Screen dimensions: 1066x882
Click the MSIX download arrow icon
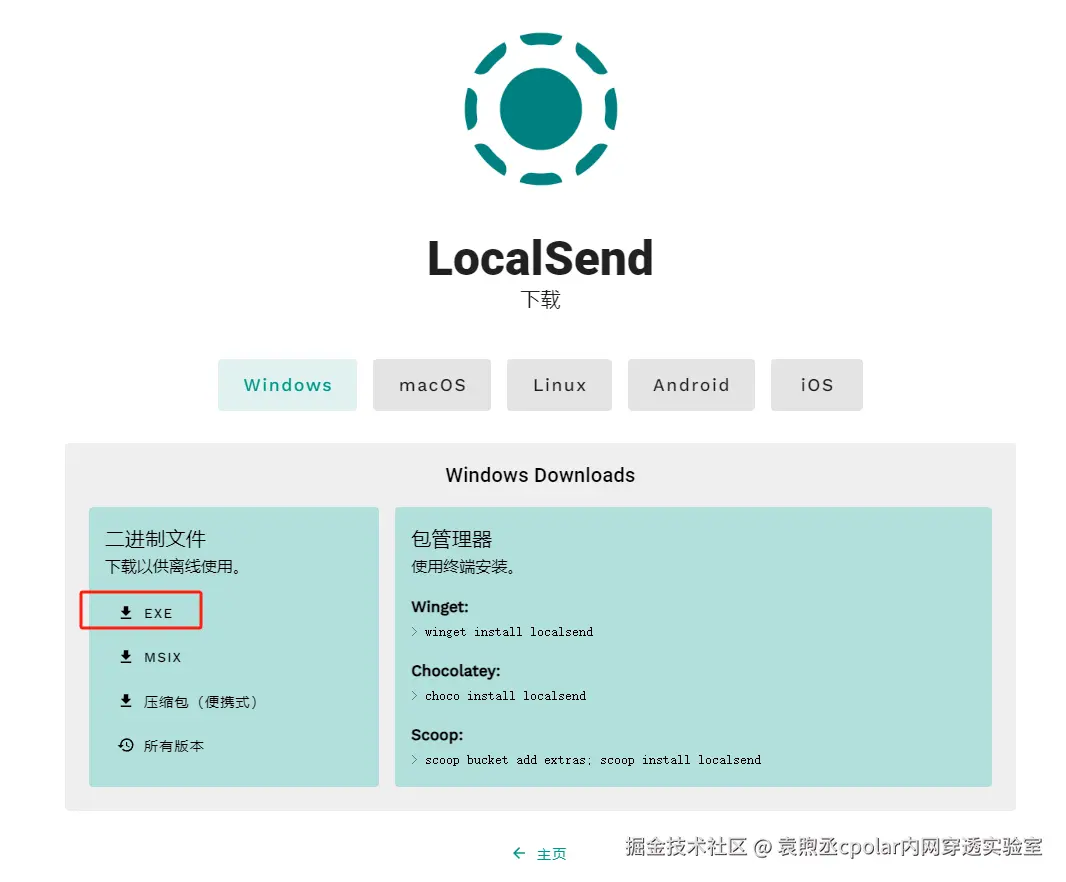point(126,657)
